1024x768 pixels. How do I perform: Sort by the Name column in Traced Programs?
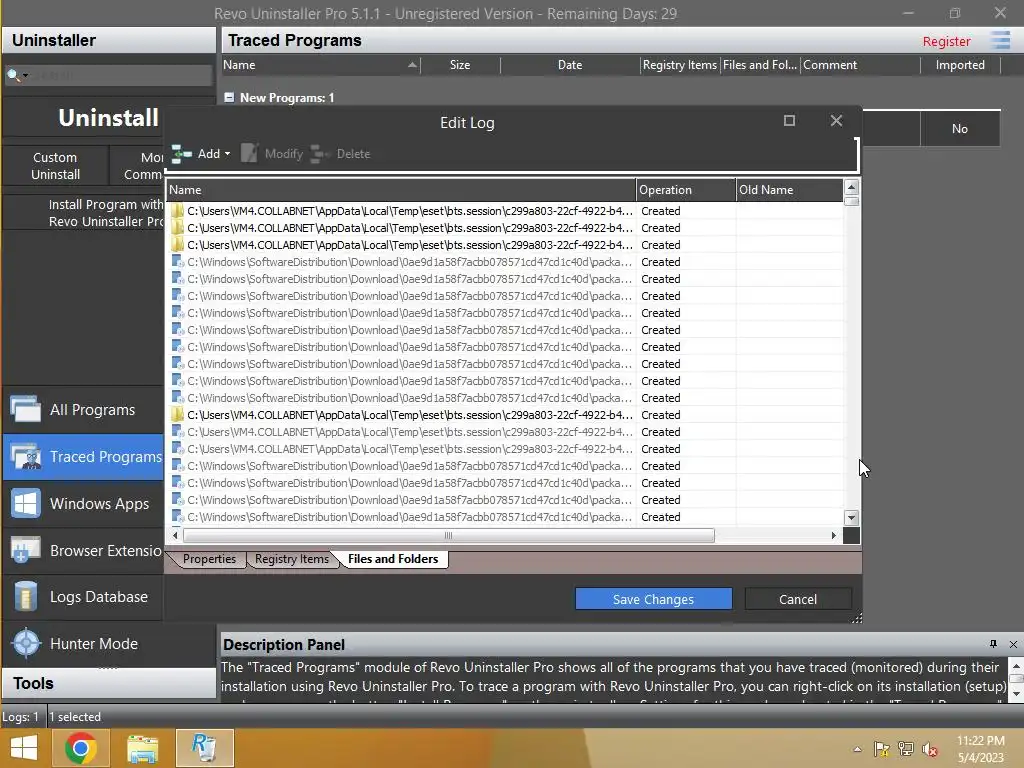pyautogui.click(x=320, y=65)
